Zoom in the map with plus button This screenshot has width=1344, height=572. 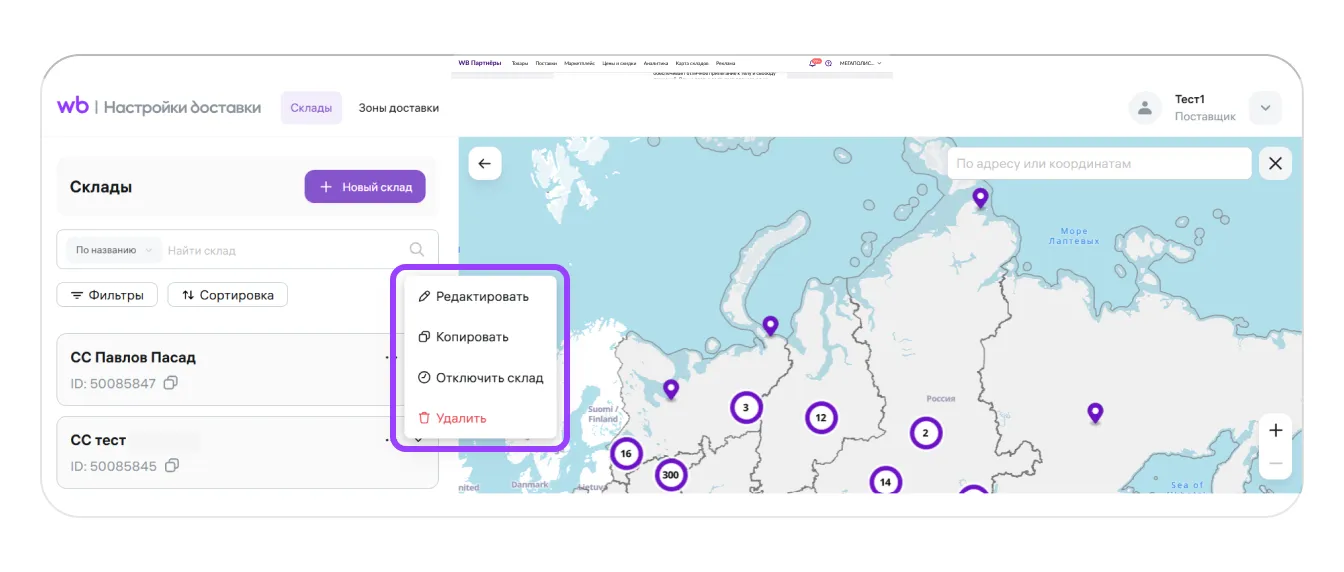point(1275,431)
